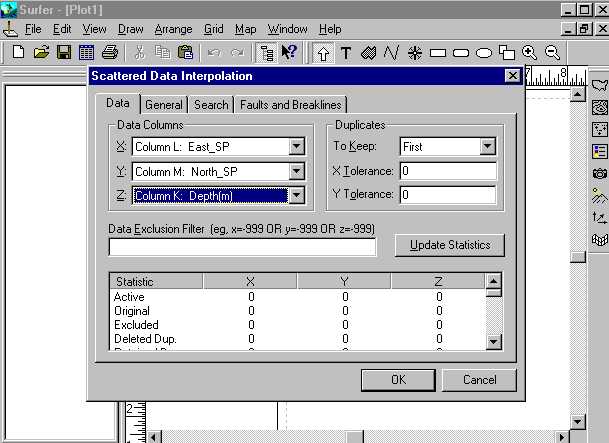The height and width of the screenshot is (443, 609).
Task: Click statistics list scroll down arrow
Action: point(494,342)
